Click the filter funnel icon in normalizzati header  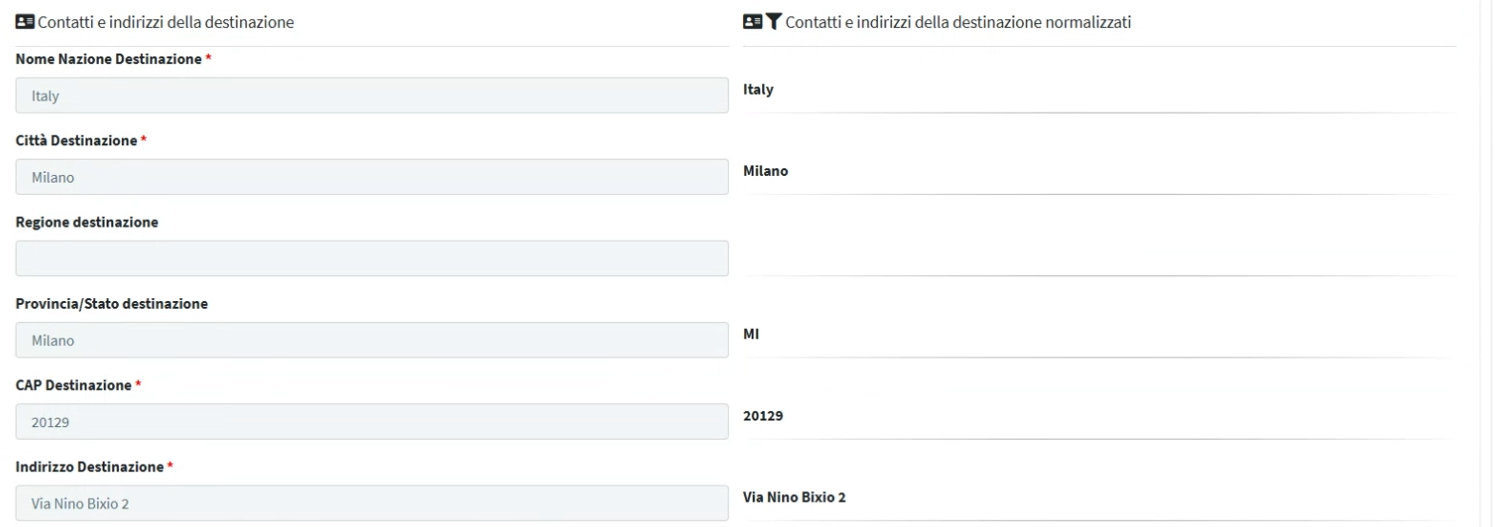[x=773, y=22]
